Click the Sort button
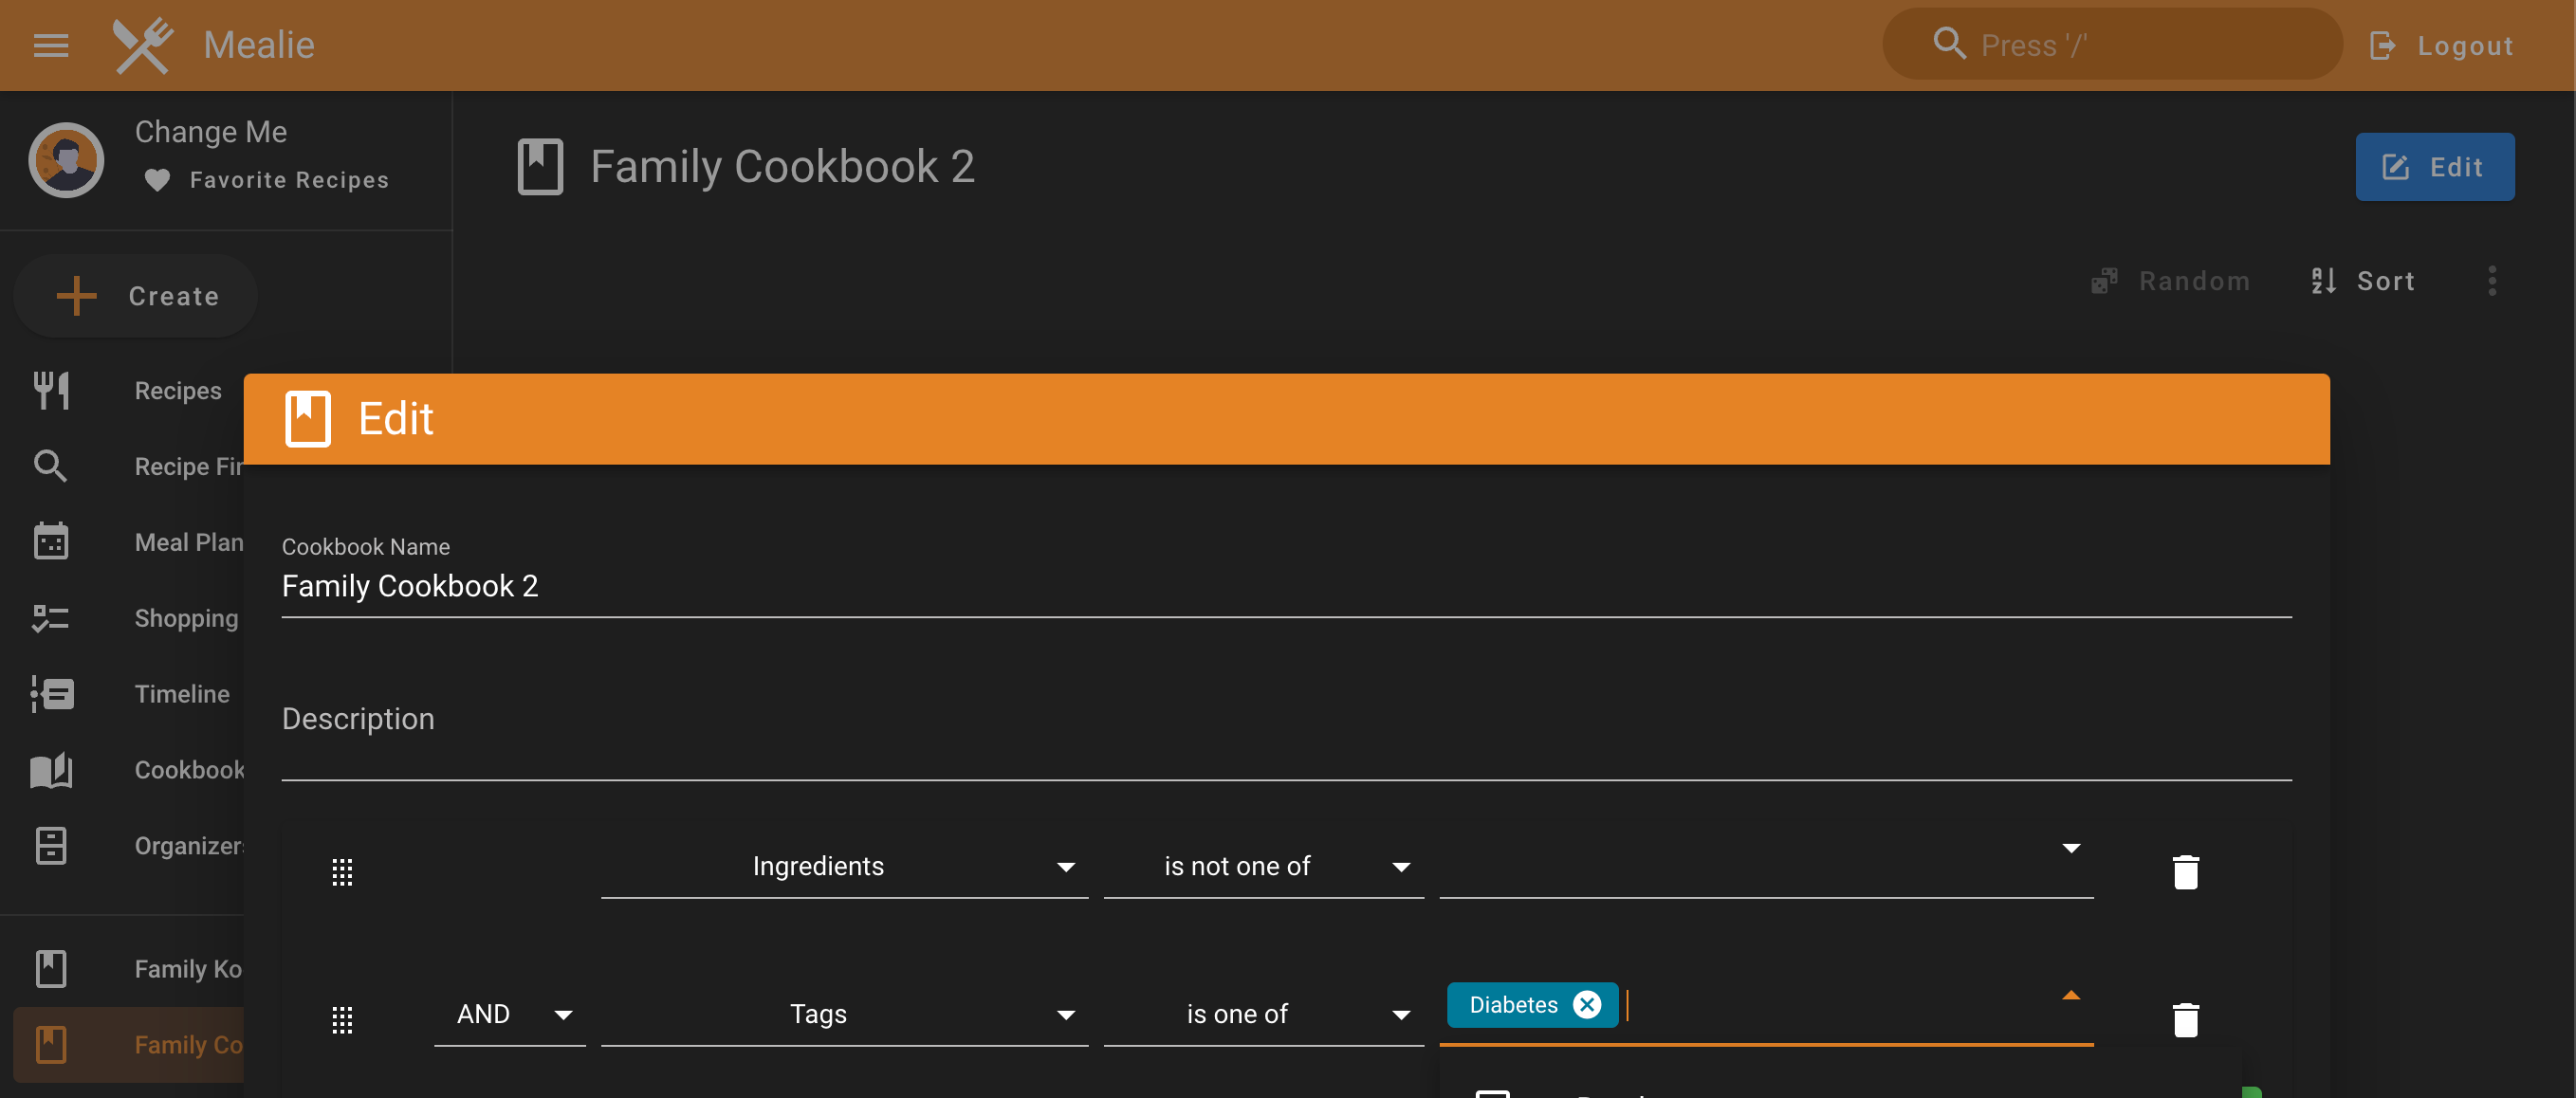 point(2363,281)
